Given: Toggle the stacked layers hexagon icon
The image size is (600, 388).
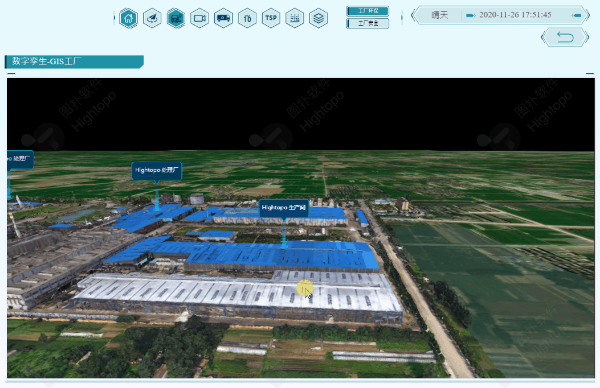Looking at the screenshot, I should 318,18.
